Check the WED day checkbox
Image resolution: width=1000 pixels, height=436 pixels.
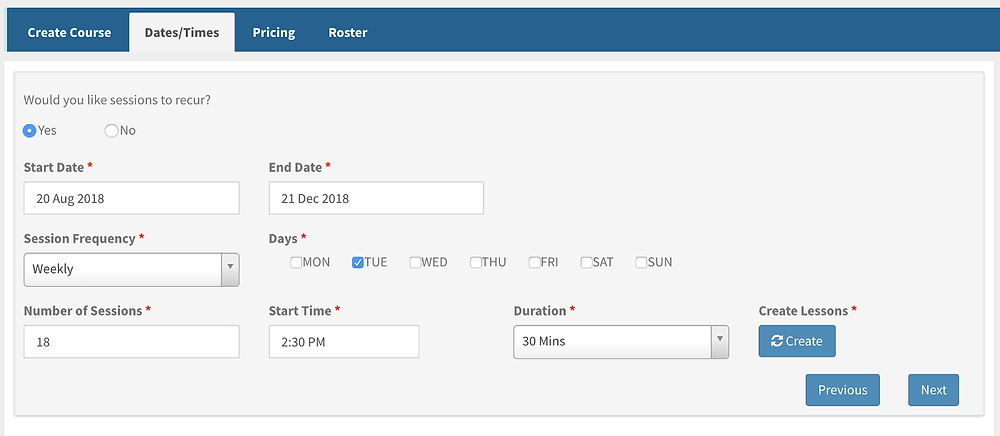(x=415, y=262)
